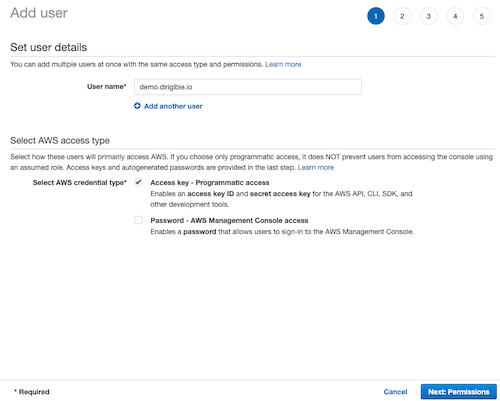Jump to wizard step 3 circle
Image resolution: width=500 pixels, height=401 pixels.
(429, 16)
